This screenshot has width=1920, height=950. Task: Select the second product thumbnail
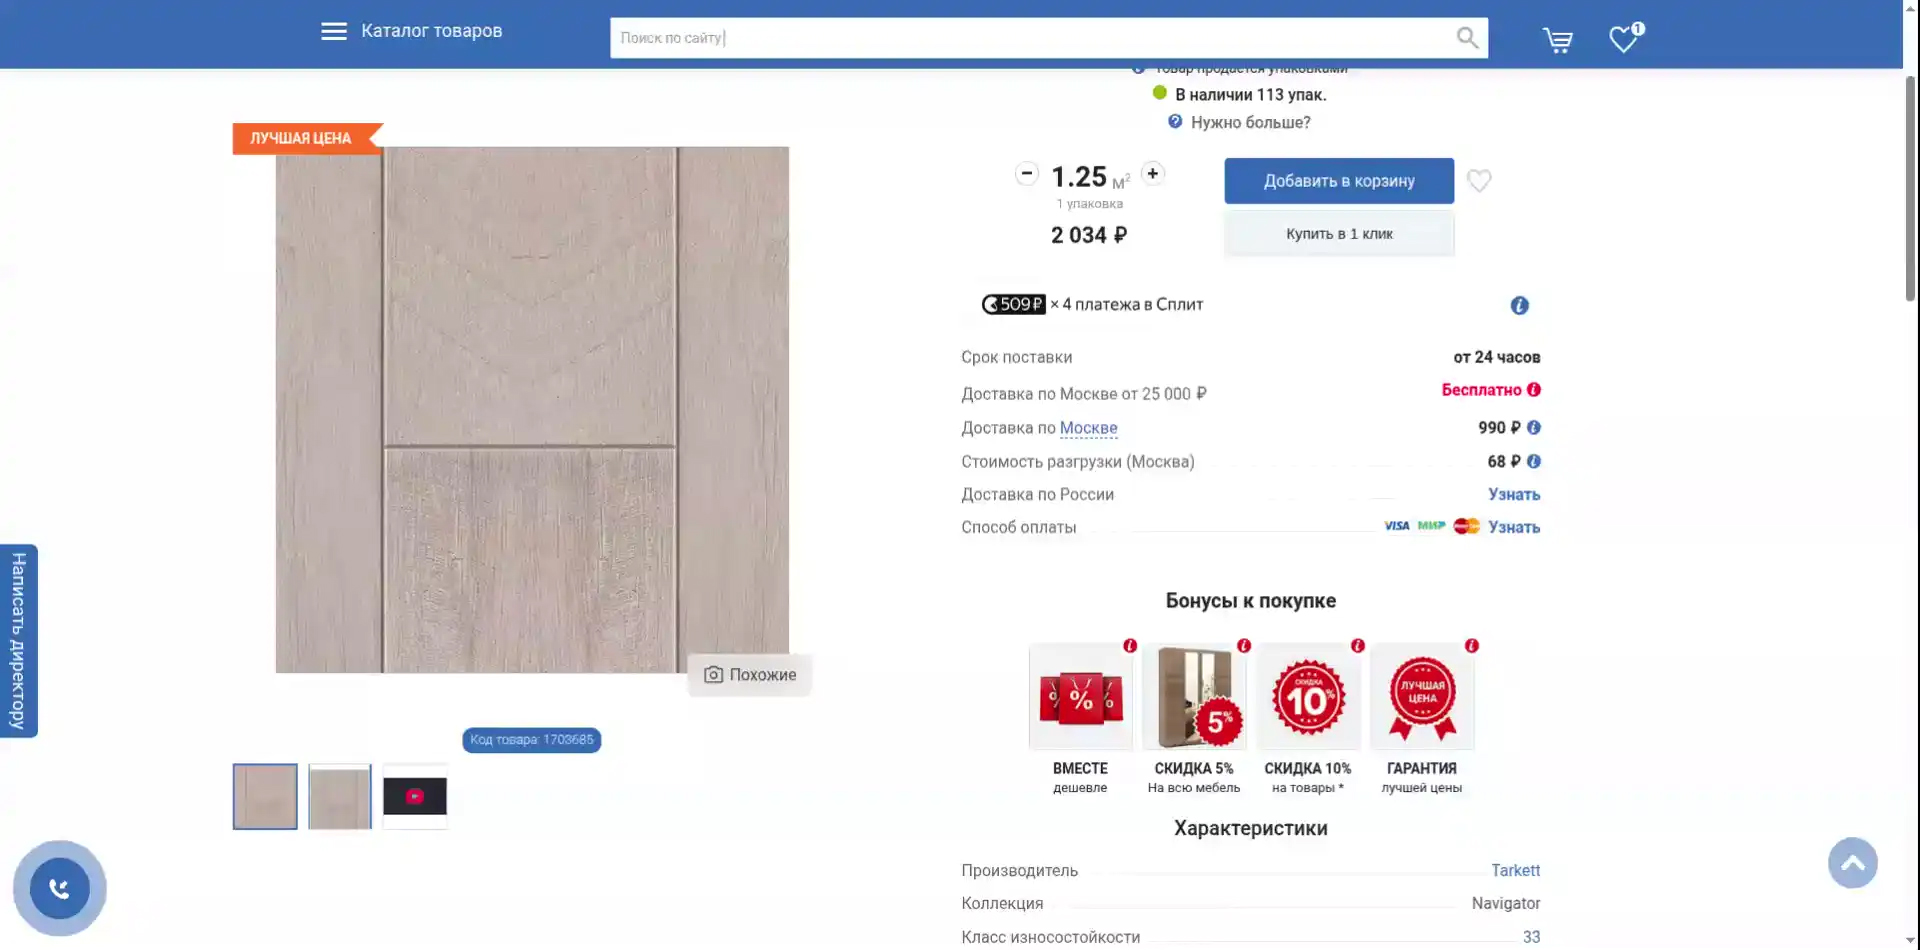340,797
